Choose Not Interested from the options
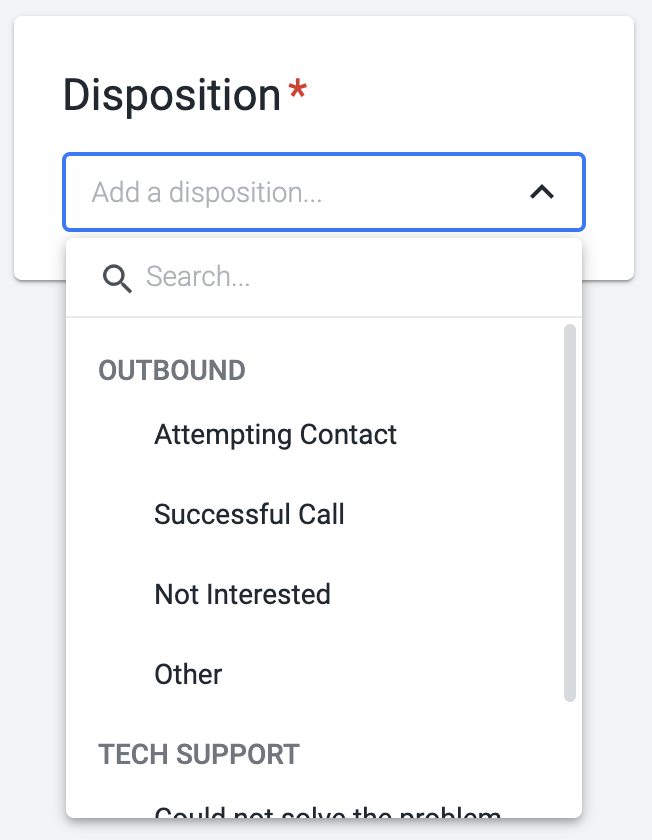Screen dimensions: 652x840 242,594
